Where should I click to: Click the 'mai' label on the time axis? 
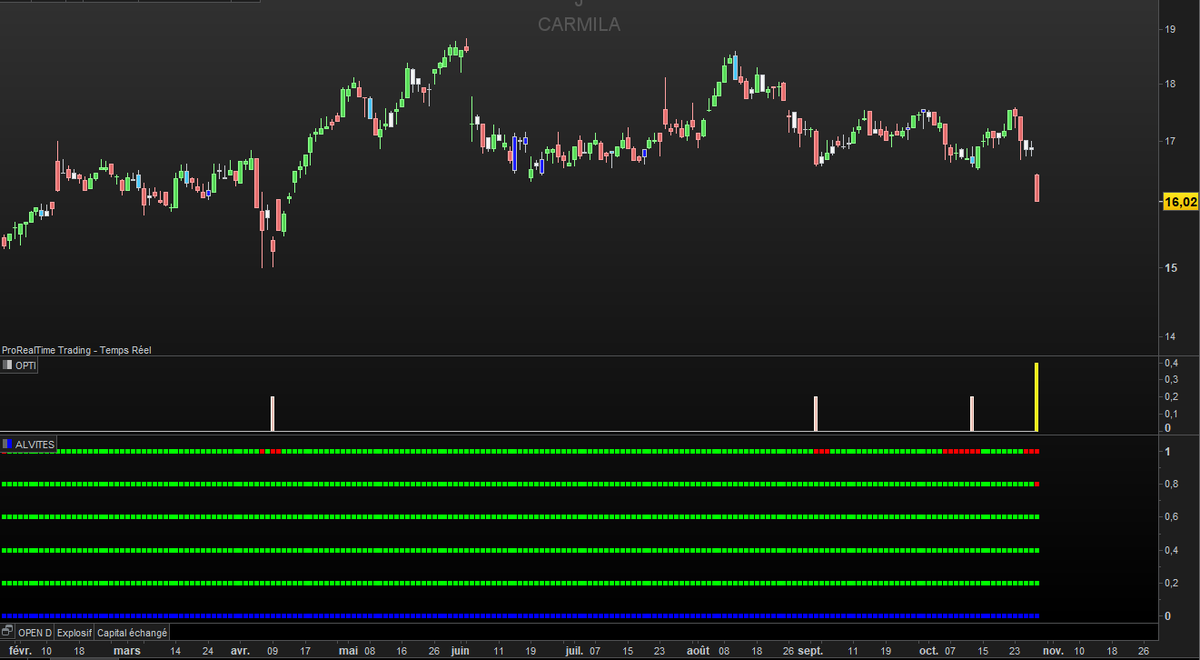coord(348,650)
